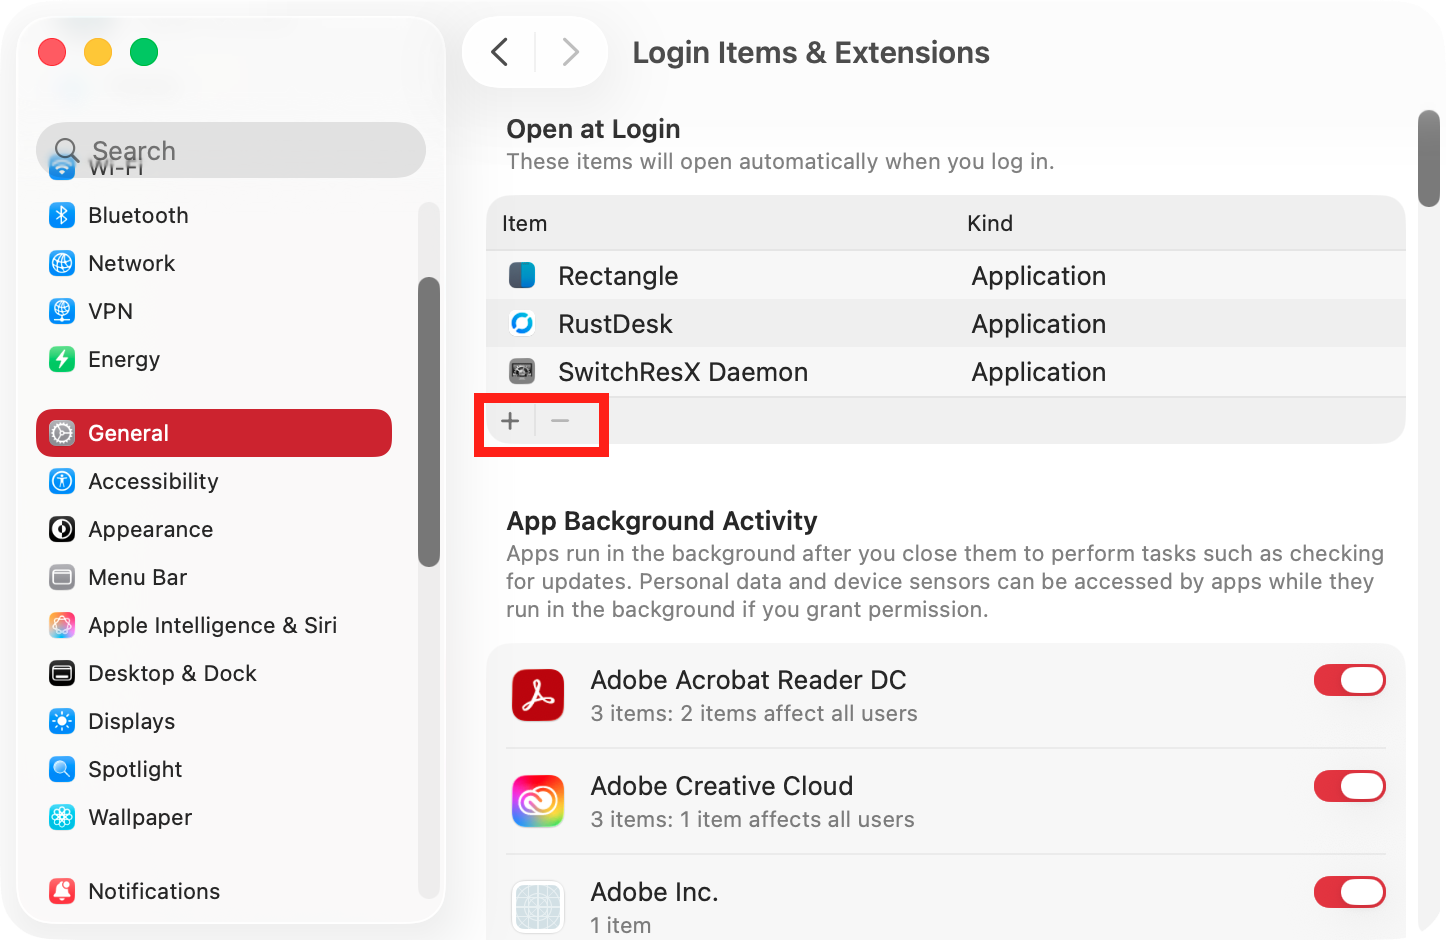The image size is (1446, 940).
Task: Click the RustDesk app icon
Action: 522,323
